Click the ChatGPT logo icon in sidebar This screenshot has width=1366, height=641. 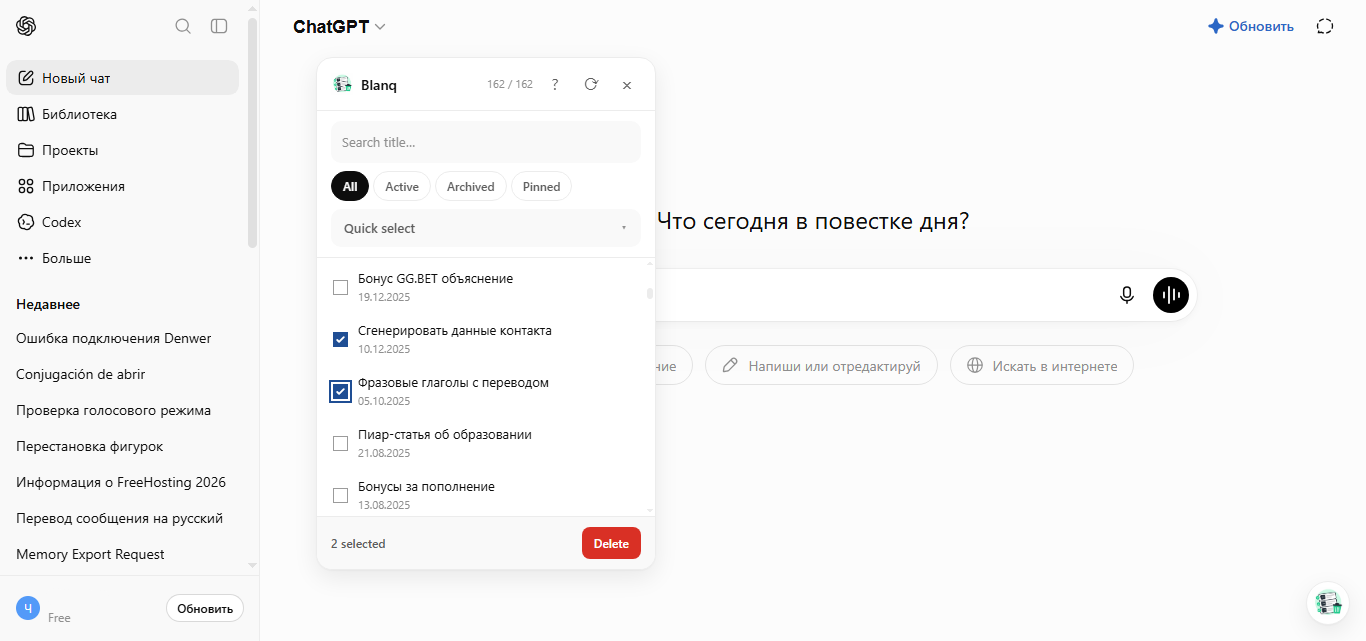[26, 26]
